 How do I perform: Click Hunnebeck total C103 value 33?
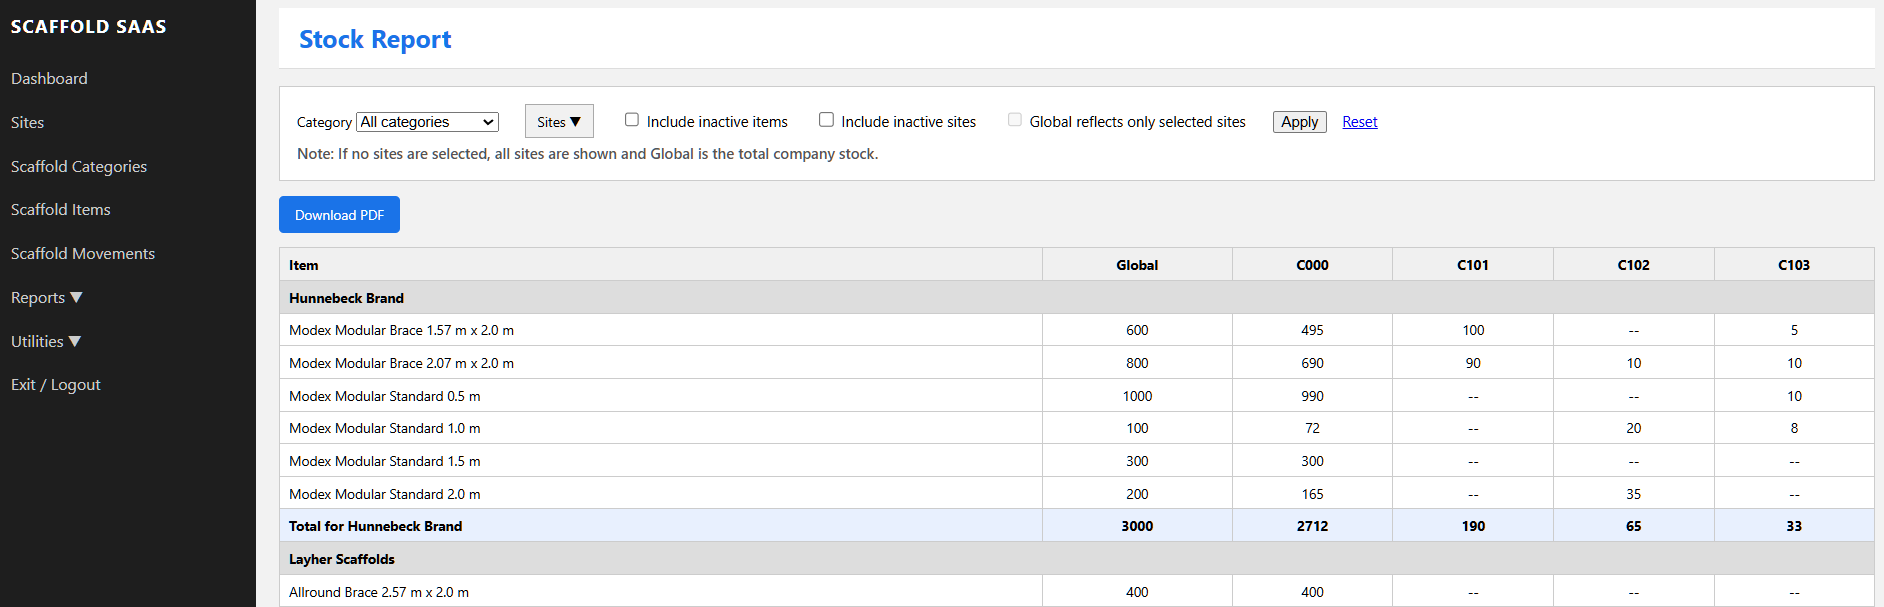click(1794, 526)
